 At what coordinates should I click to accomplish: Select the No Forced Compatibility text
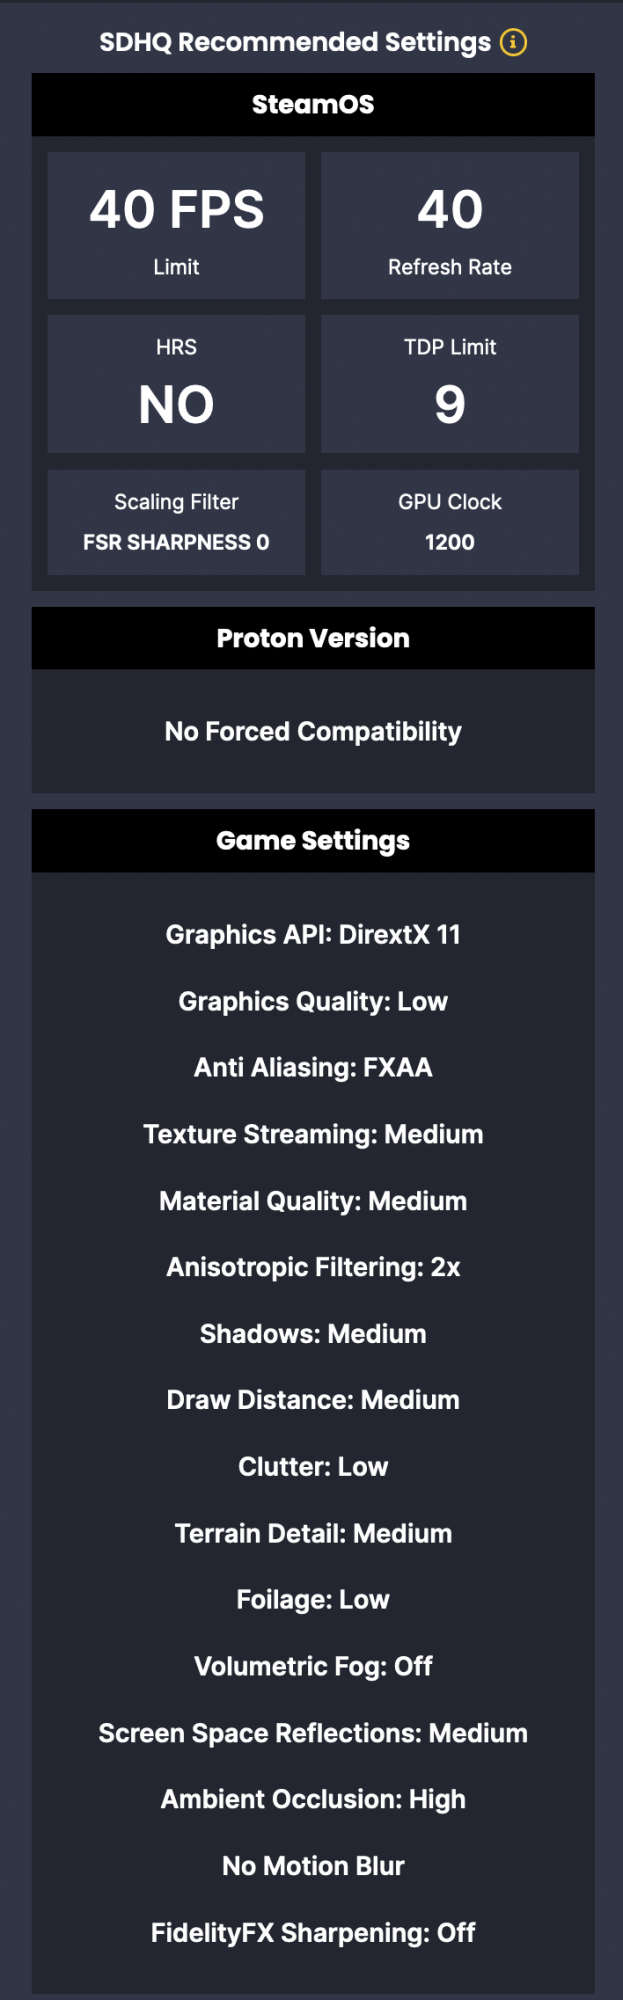(313, 732)
